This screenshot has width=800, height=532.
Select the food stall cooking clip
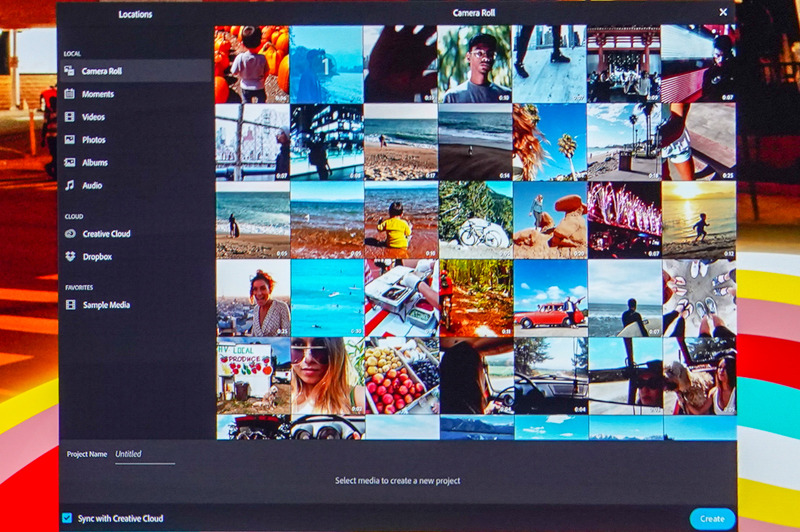point(402,298)
